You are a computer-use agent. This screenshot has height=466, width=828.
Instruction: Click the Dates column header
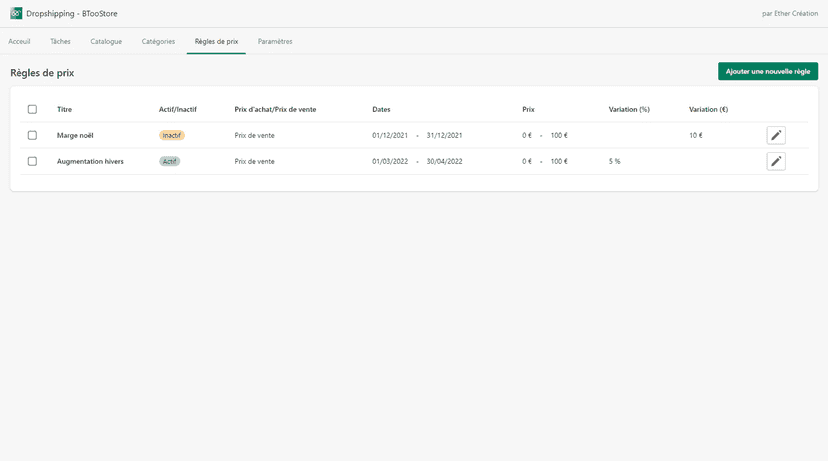click(381, 109)
